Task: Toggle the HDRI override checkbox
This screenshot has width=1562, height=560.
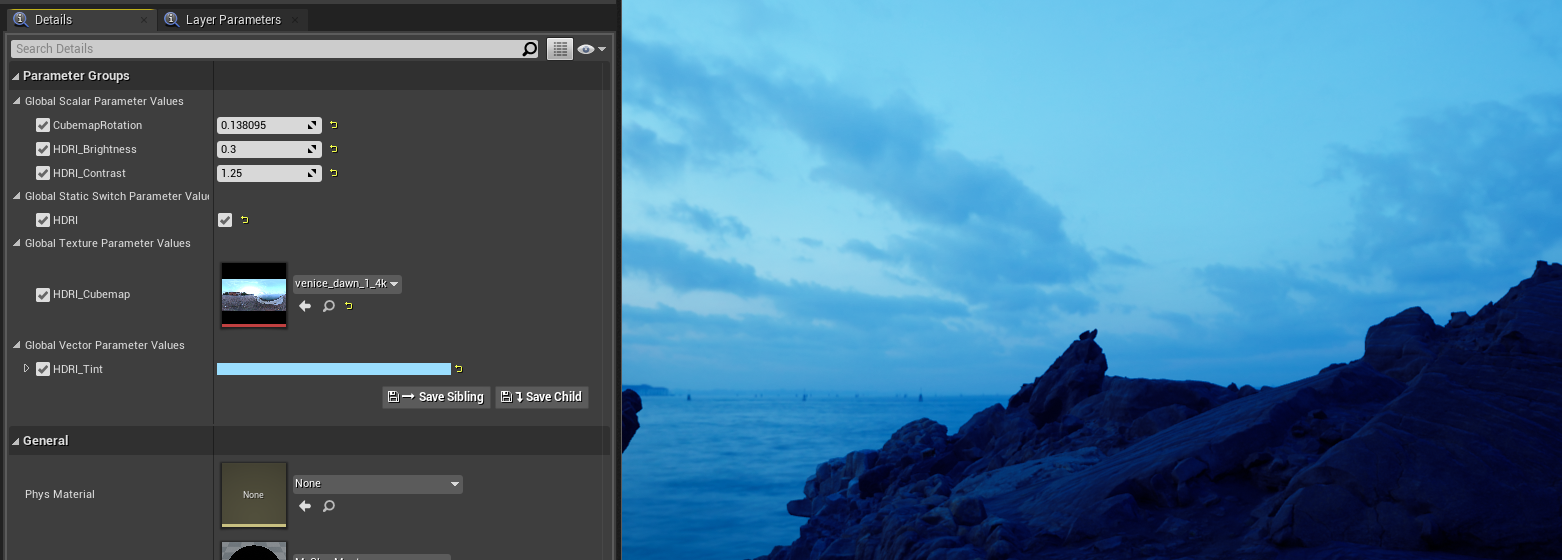Action: tap(43, 220)
